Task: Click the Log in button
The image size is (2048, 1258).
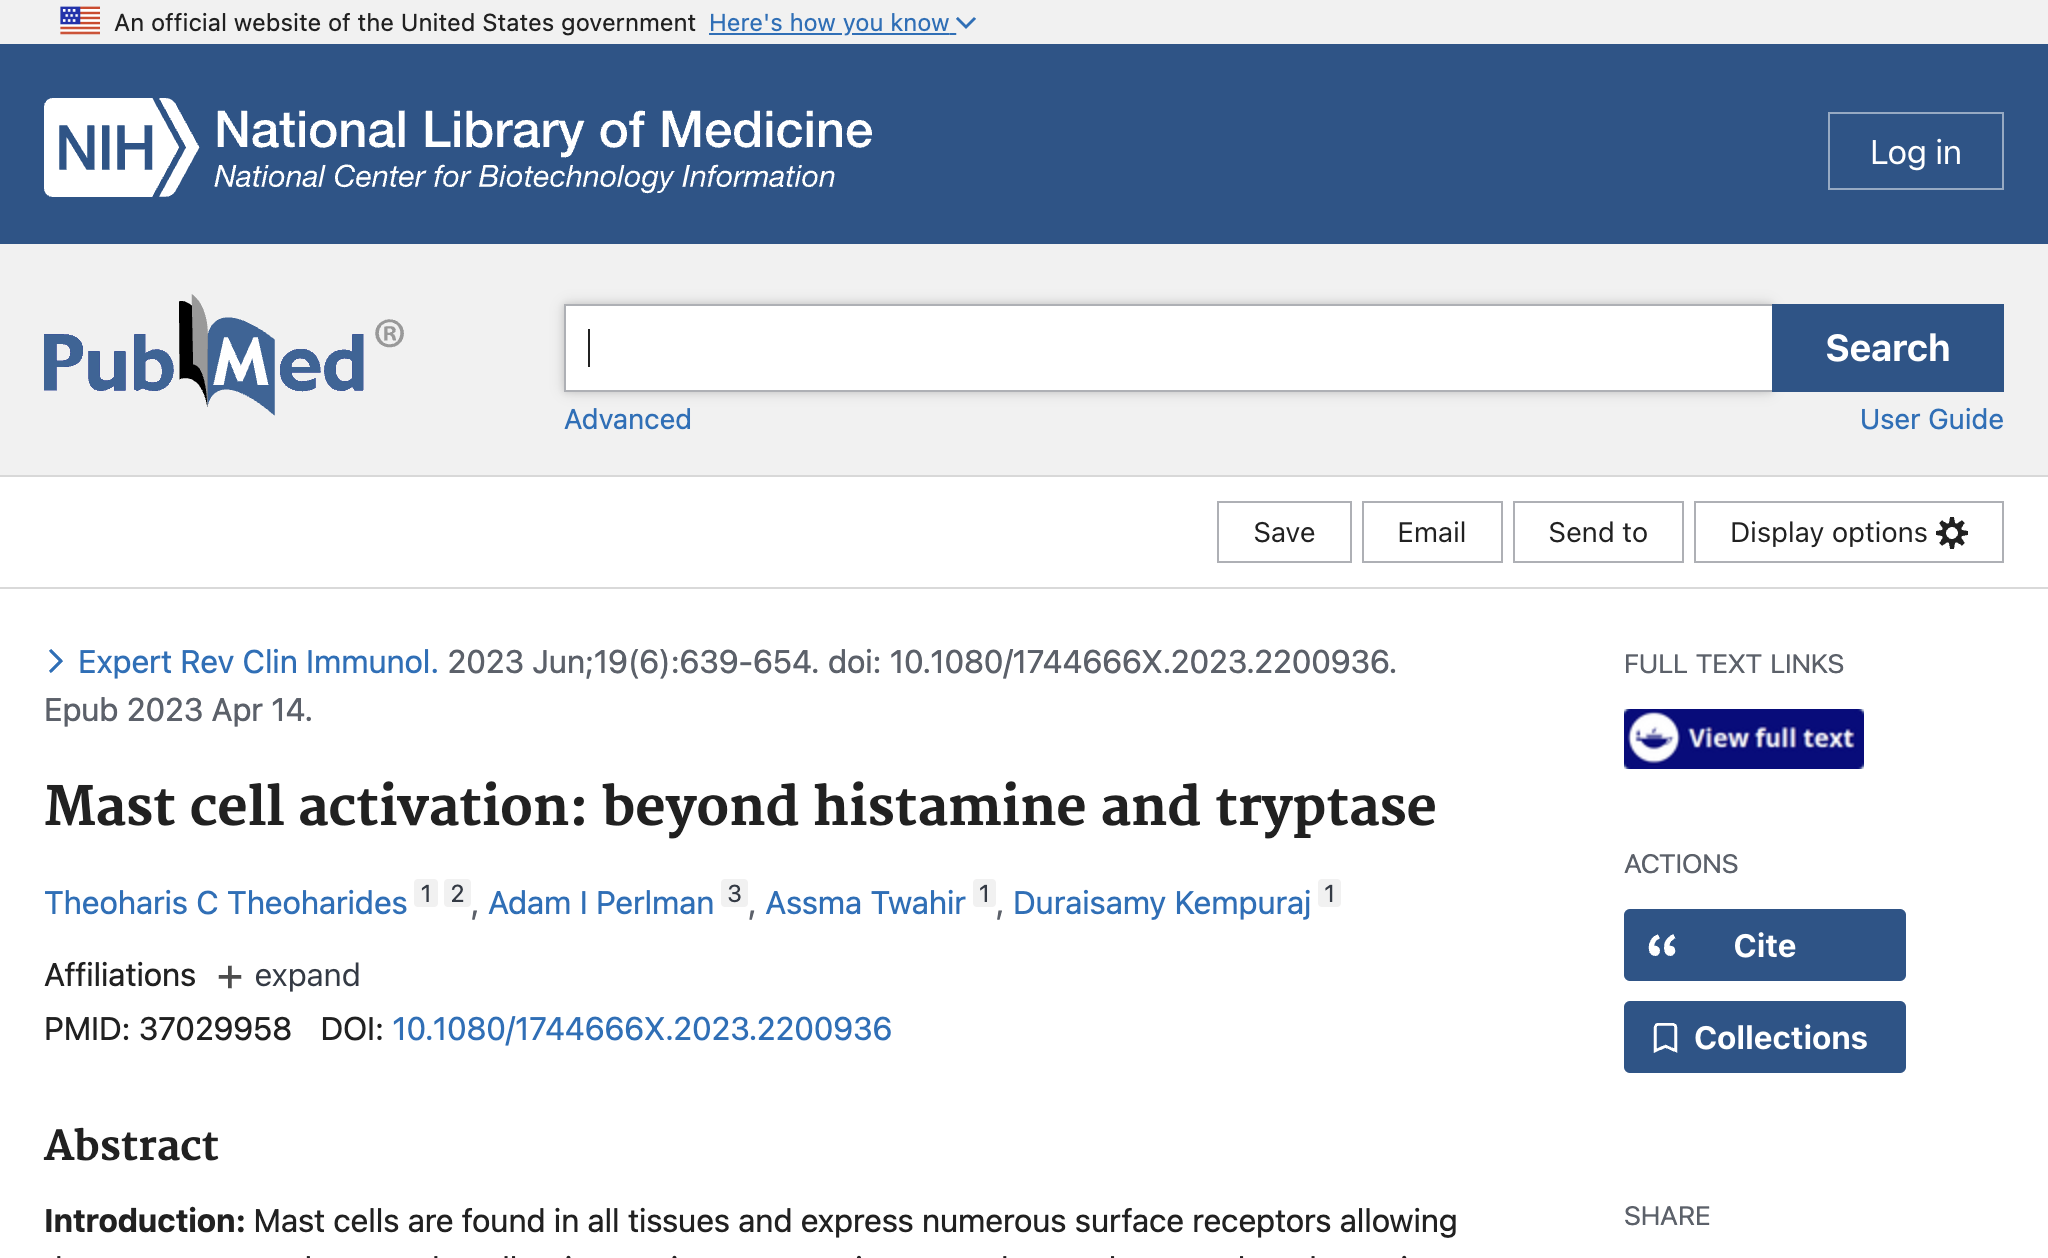Action: pos(1915,151)
